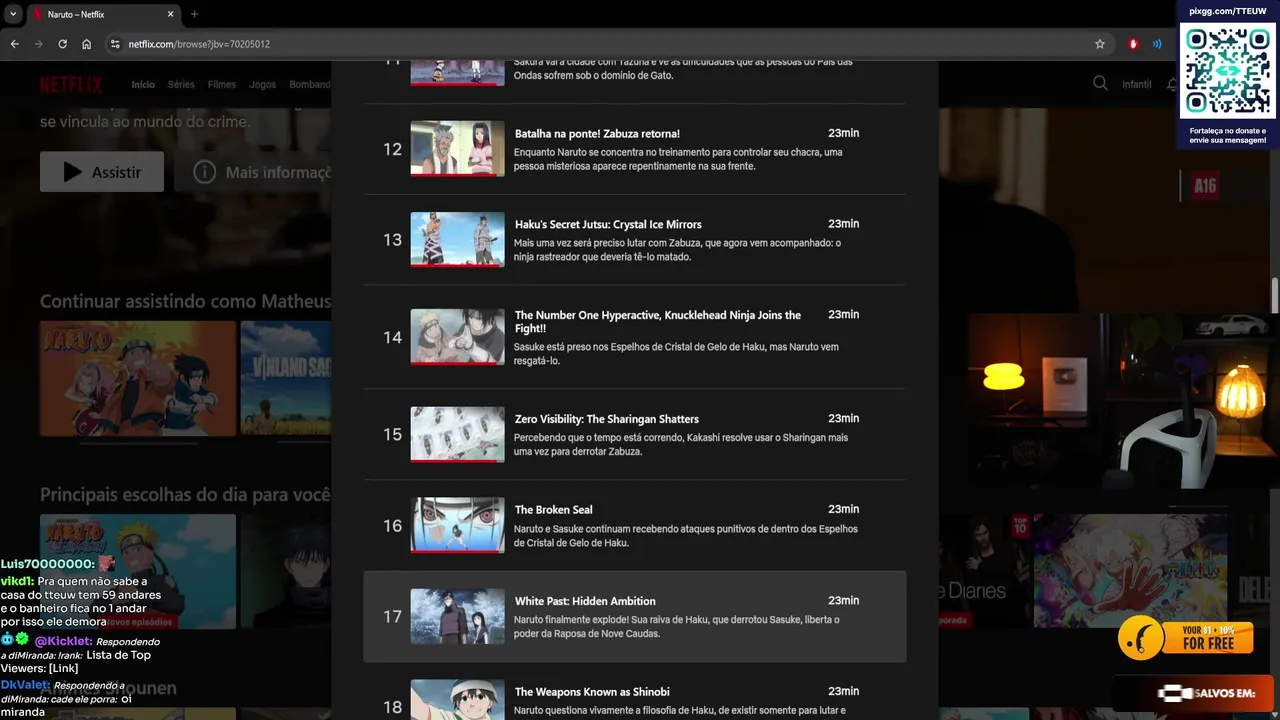This screenshot has height=720, width=1280.
Task: Play episode 12 thumbnail
Action: coord(457,148)
